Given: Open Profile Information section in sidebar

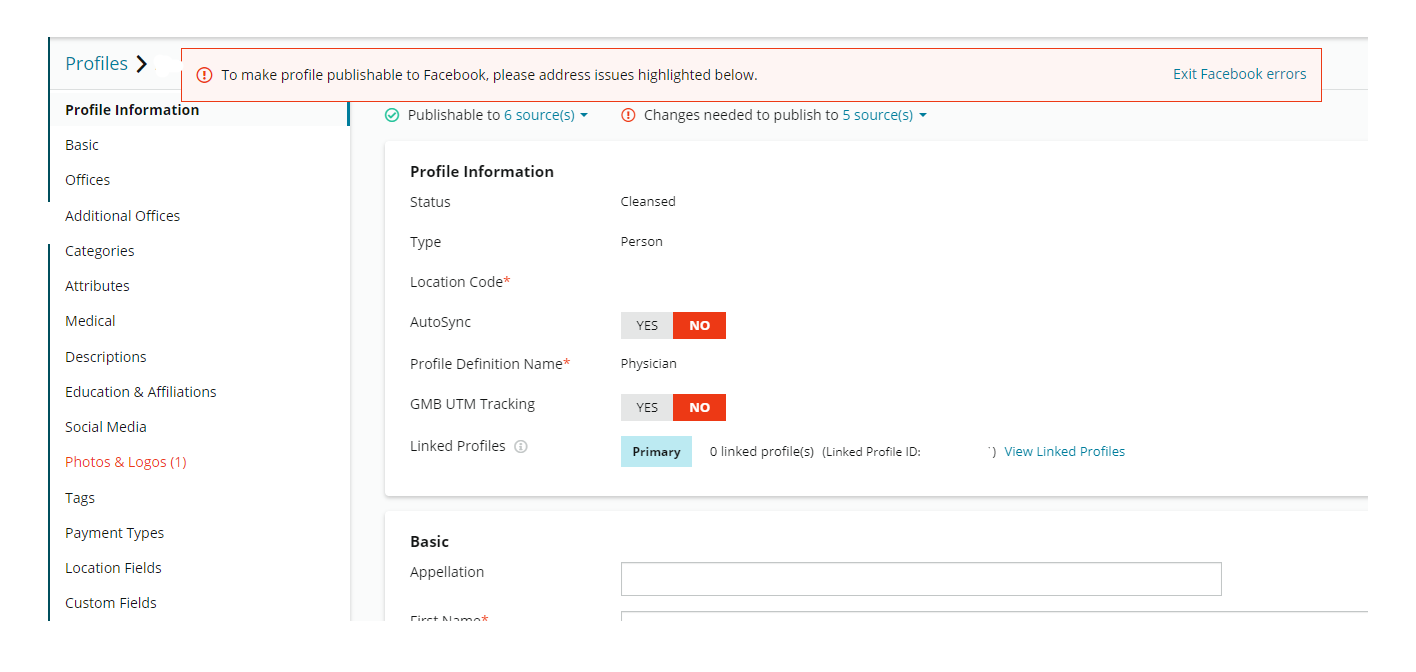Looking at the screenshot, I should pyautogui.click(x=132, y=110).
